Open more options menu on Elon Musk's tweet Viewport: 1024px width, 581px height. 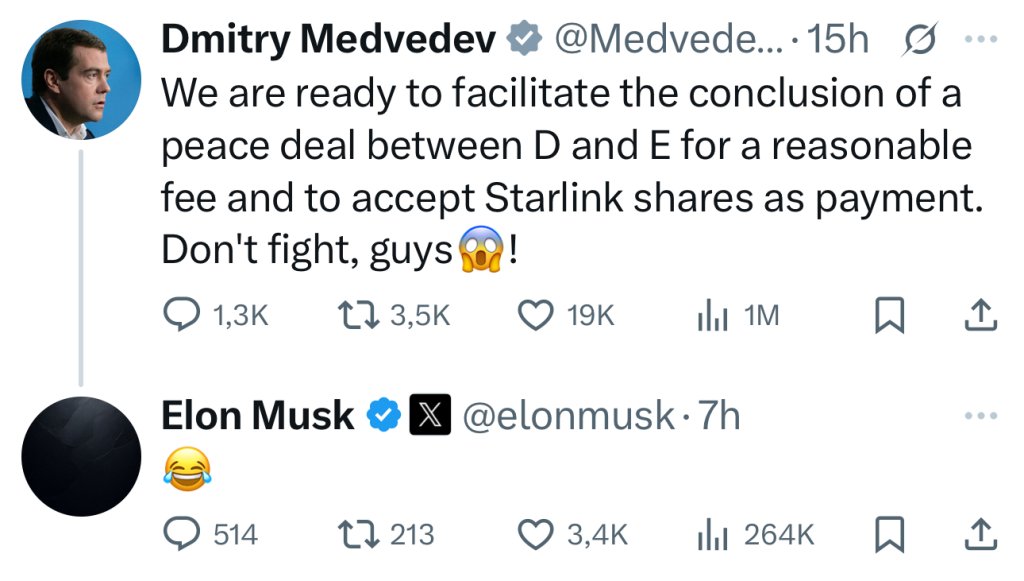(x=981, y=415)
